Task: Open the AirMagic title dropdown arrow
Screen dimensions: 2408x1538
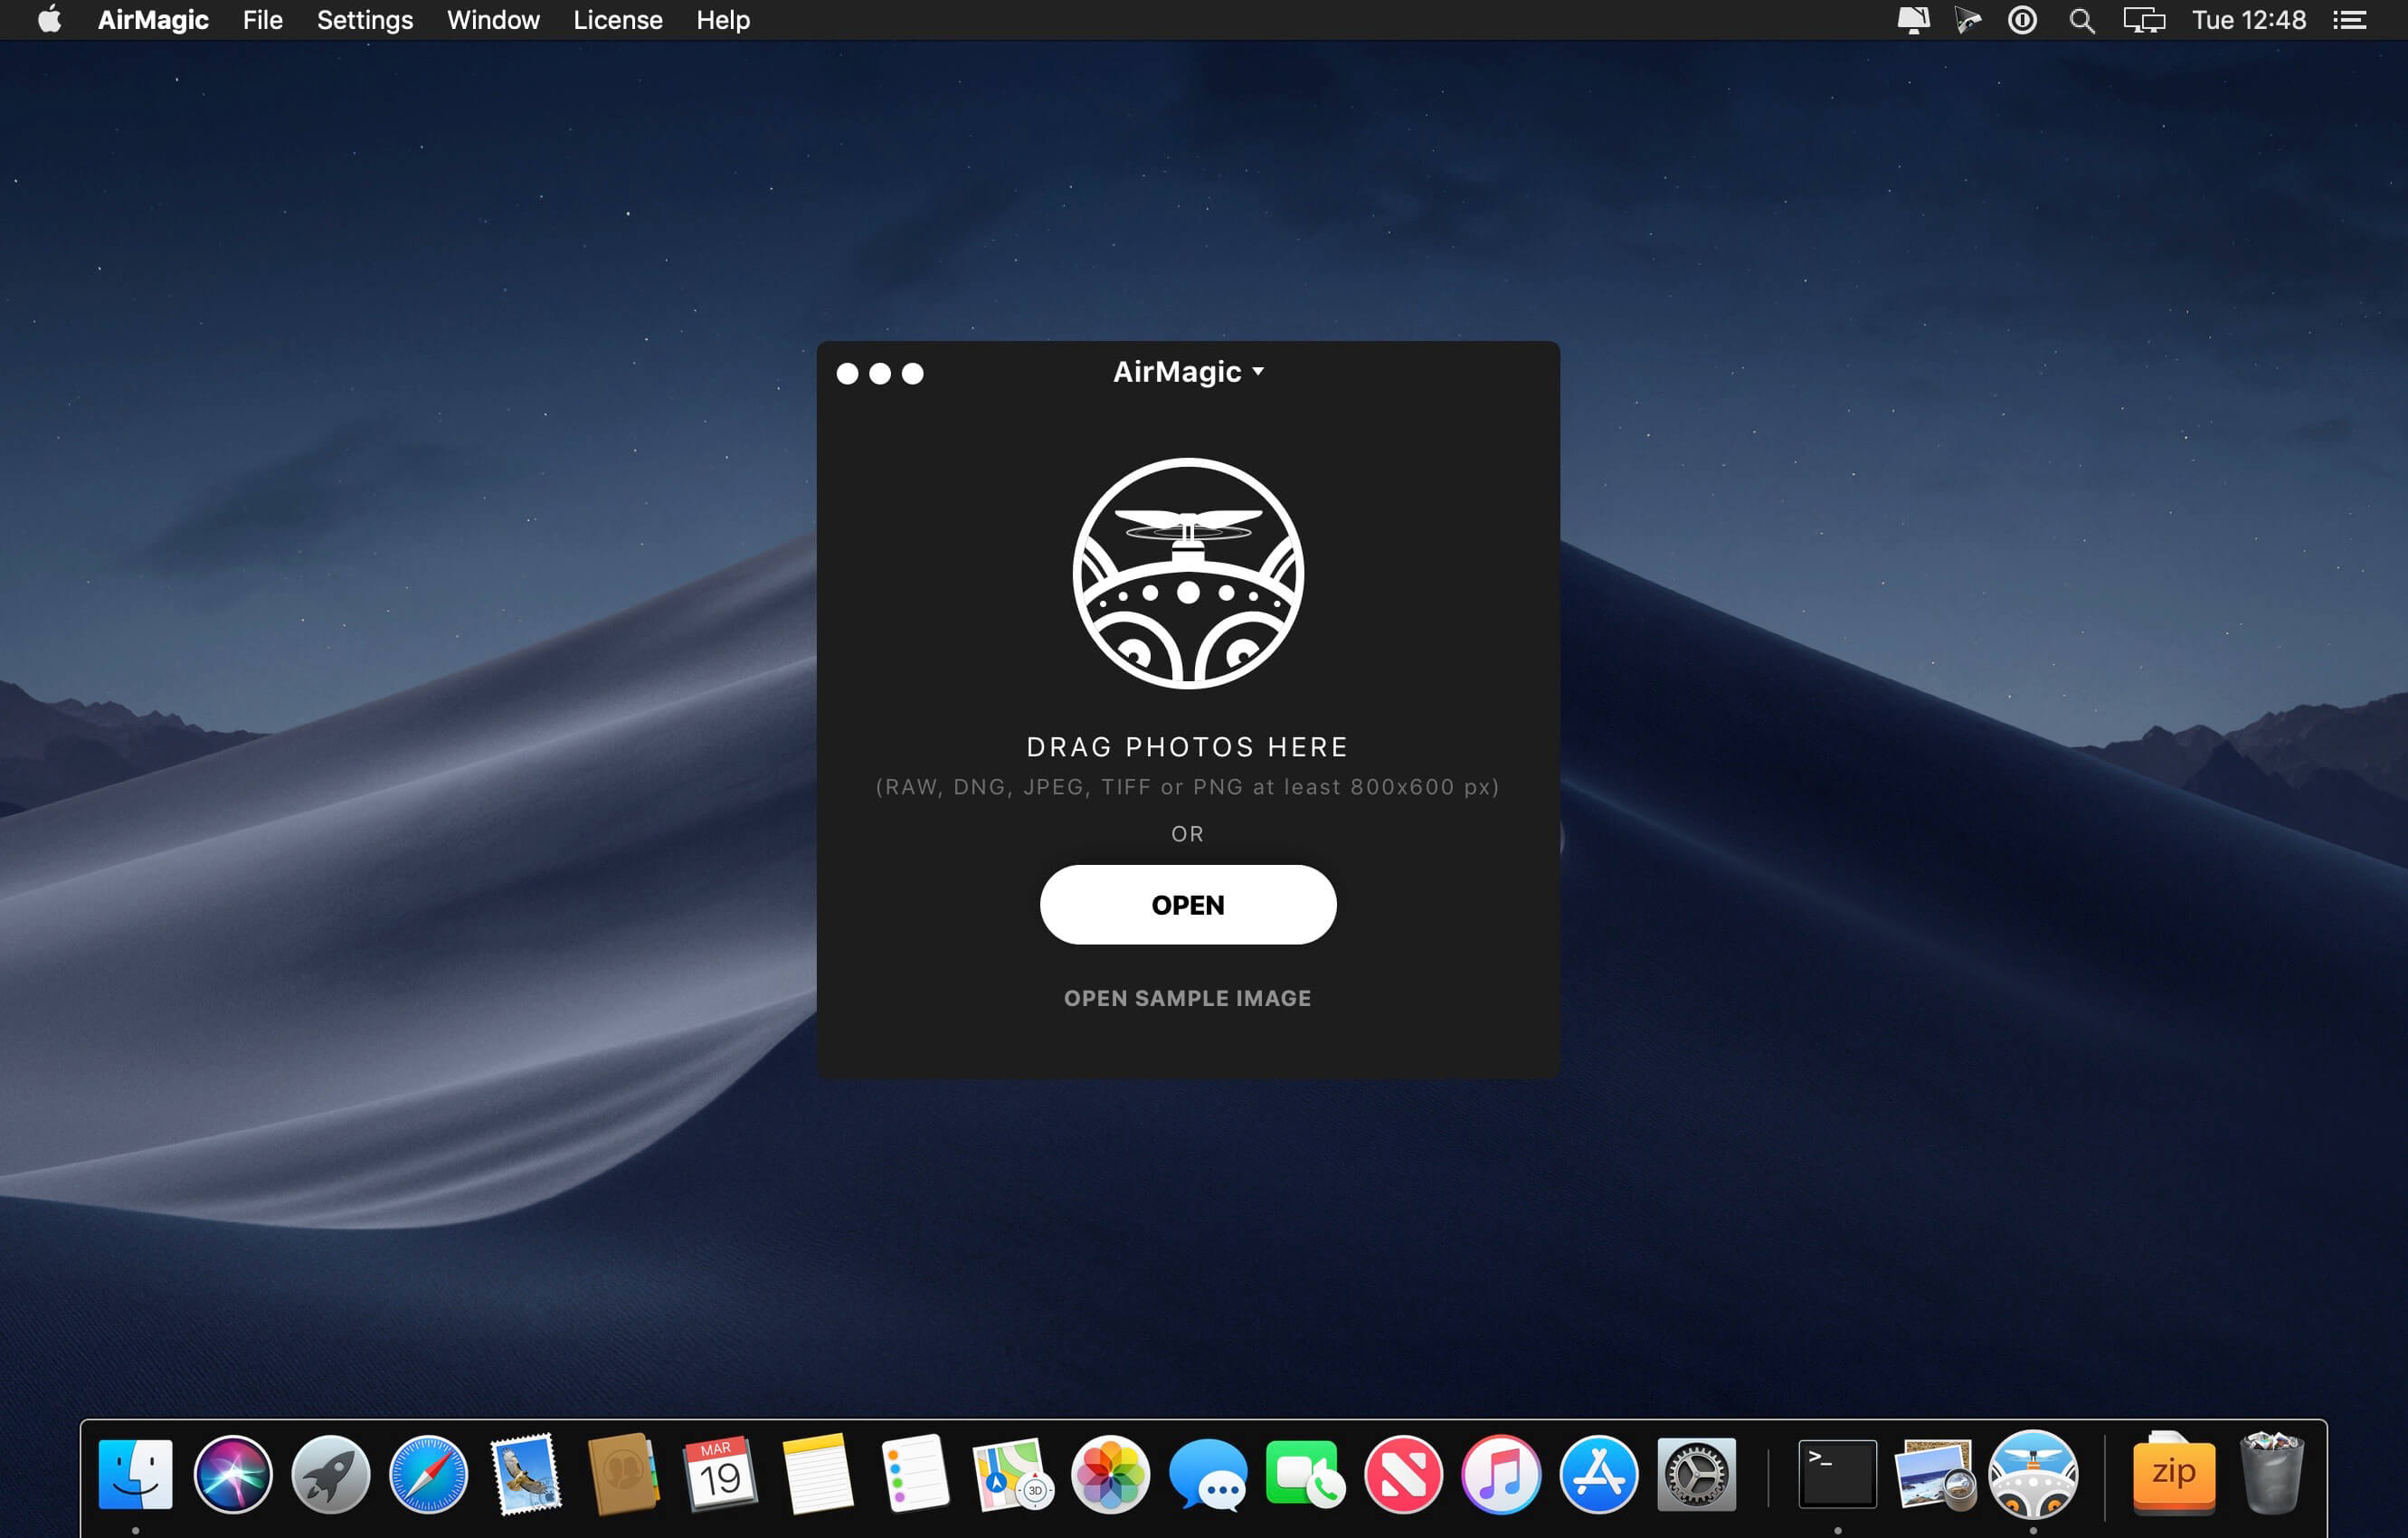Action: tap(1258, 372)
